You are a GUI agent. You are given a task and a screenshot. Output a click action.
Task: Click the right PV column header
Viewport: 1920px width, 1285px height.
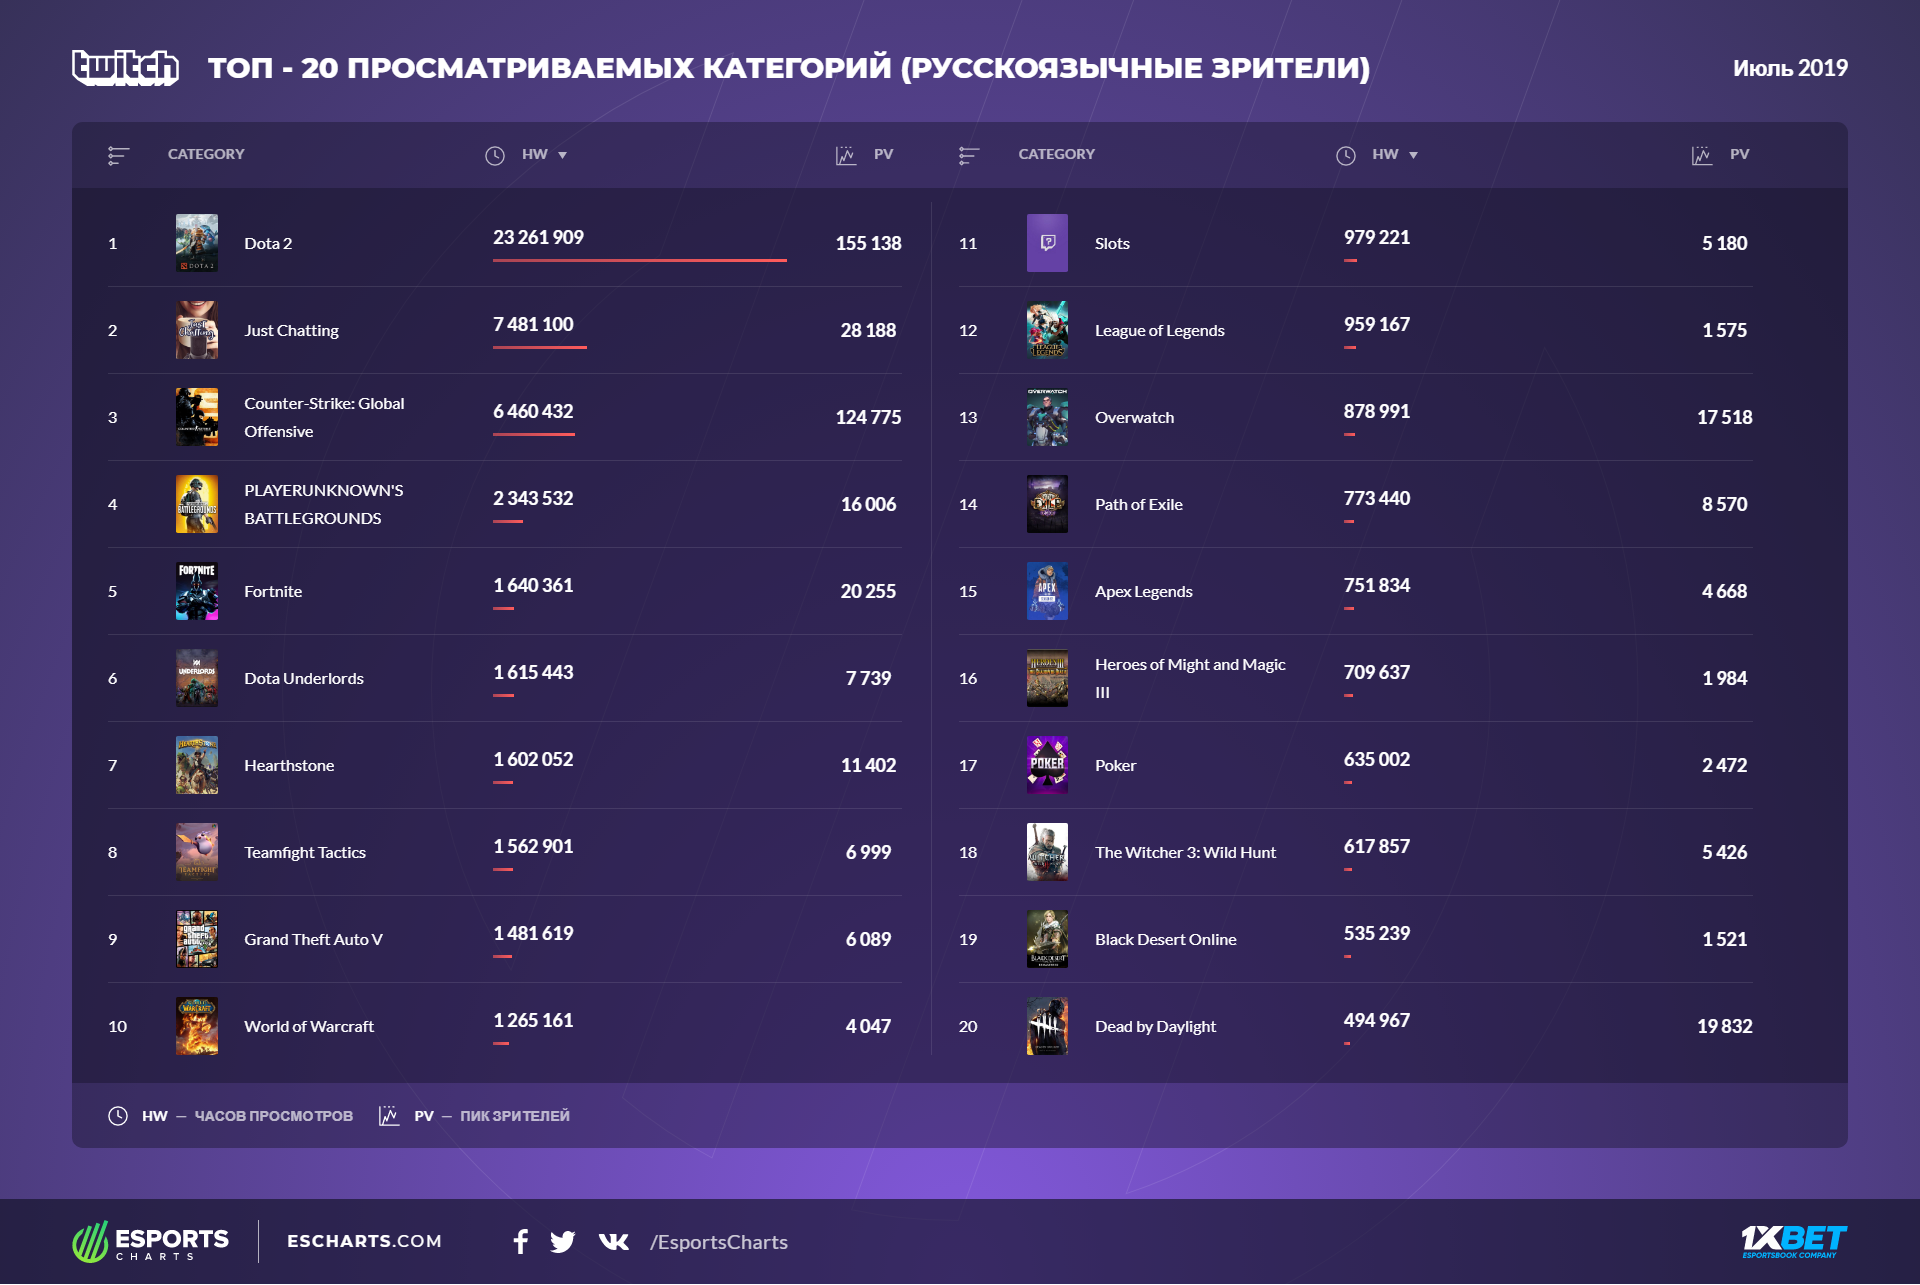[x=1739, y=154]
